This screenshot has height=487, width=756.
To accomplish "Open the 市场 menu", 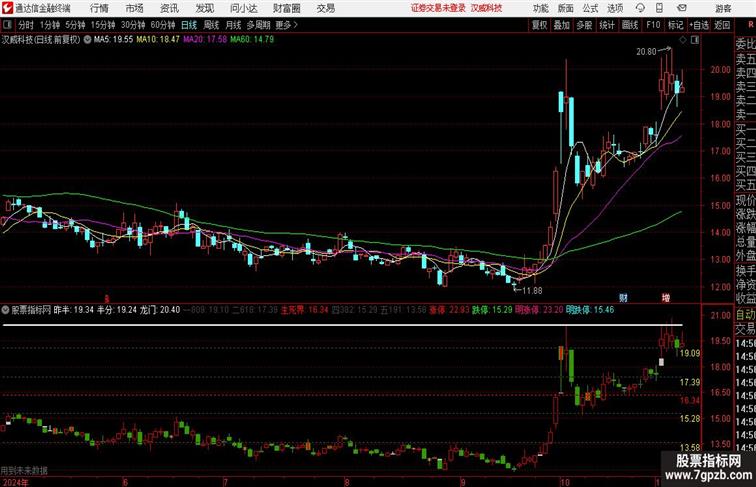I will [x=135, y=8].
